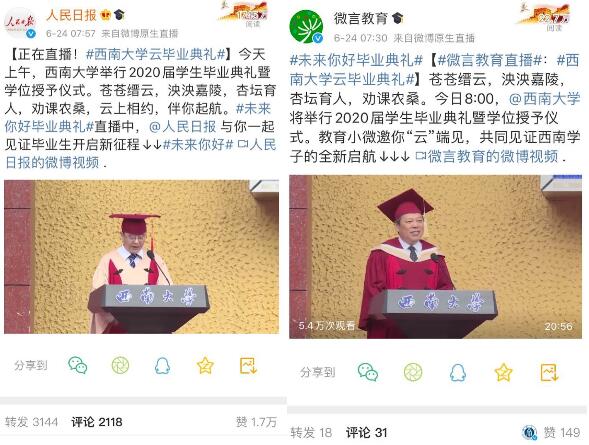Image resolution: width=589 pixels, height=445 pixels.
Task: Like the 人民日报 post (赞 1.7万)
Action: [257, 422]
